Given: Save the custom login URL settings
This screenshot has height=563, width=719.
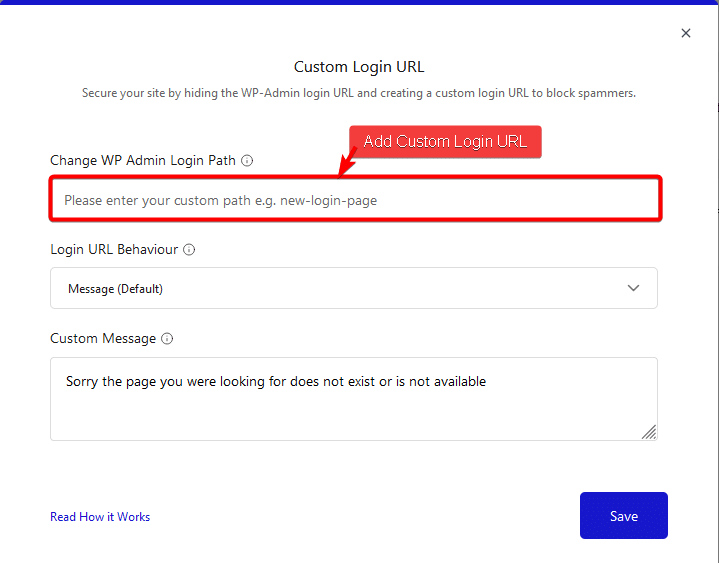Looking at the screenshot, I should pyautogui.click(x=624, y=515).
